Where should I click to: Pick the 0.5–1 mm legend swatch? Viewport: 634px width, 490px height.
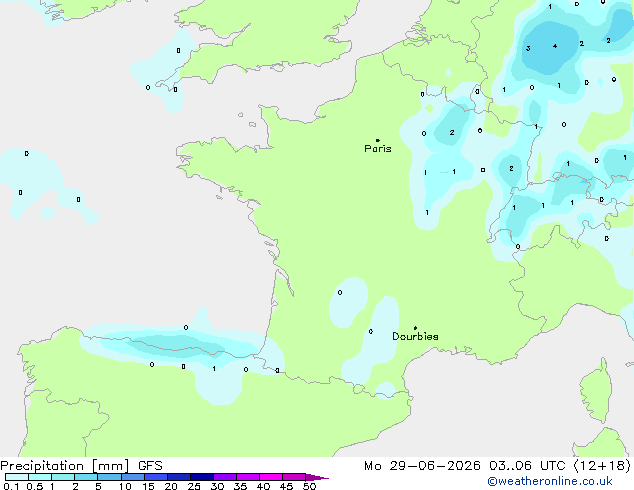(40, 477)
